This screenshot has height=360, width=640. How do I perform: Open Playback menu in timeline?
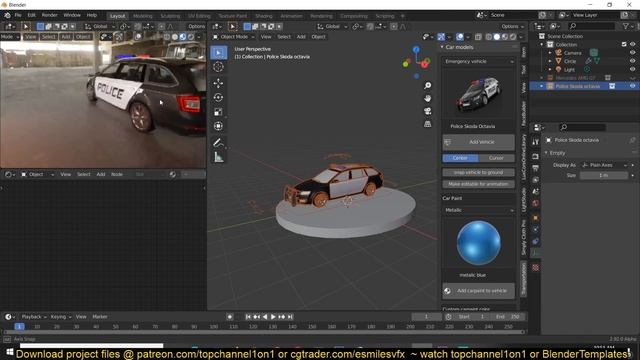pyautogui.click(x=34, y=317)
